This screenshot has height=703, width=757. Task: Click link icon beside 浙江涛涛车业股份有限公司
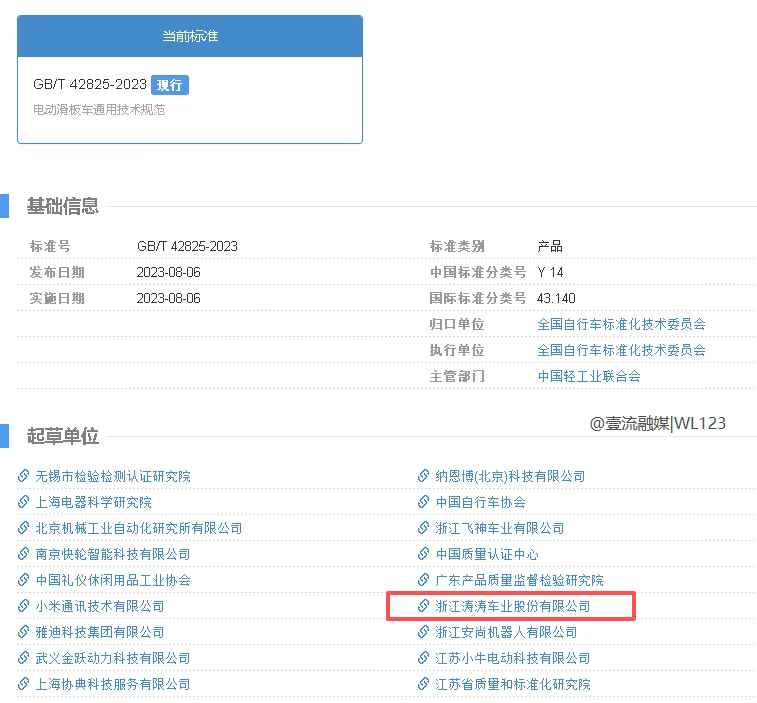coord(424,606)
